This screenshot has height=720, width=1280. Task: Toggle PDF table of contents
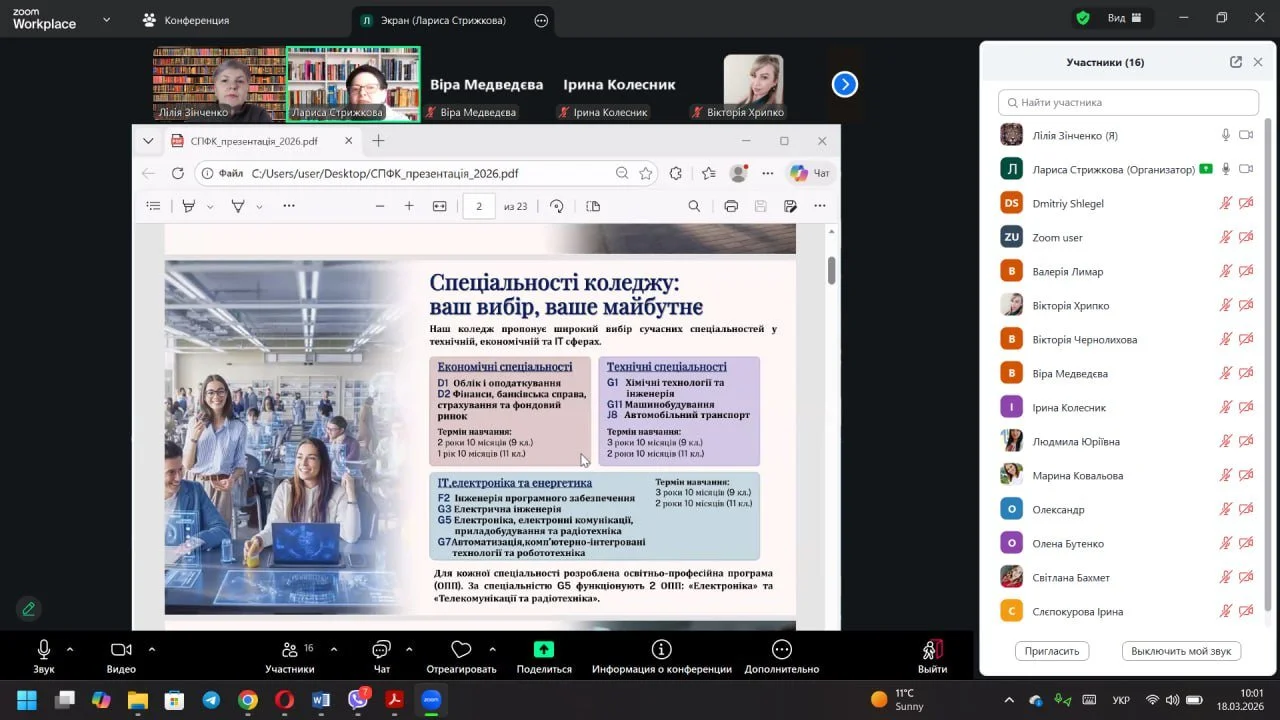point(153,206)
